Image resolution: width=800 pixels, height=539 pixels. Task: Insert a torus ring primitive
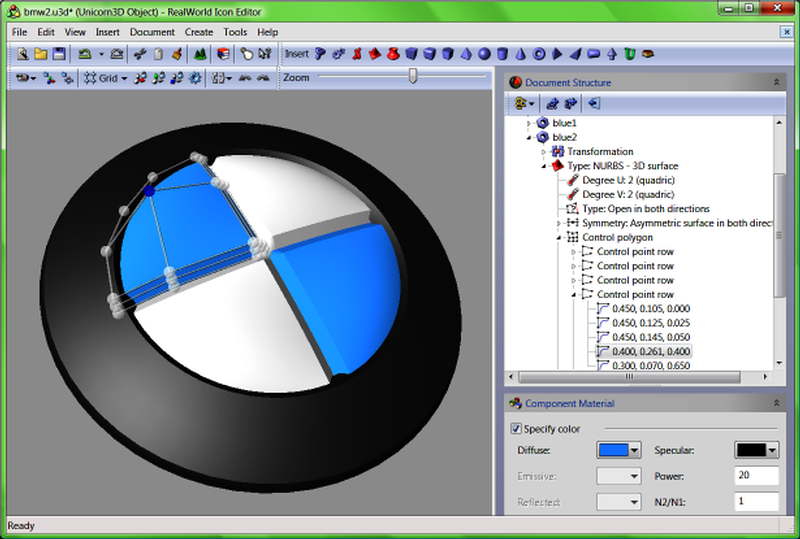(x=539, y=54)
